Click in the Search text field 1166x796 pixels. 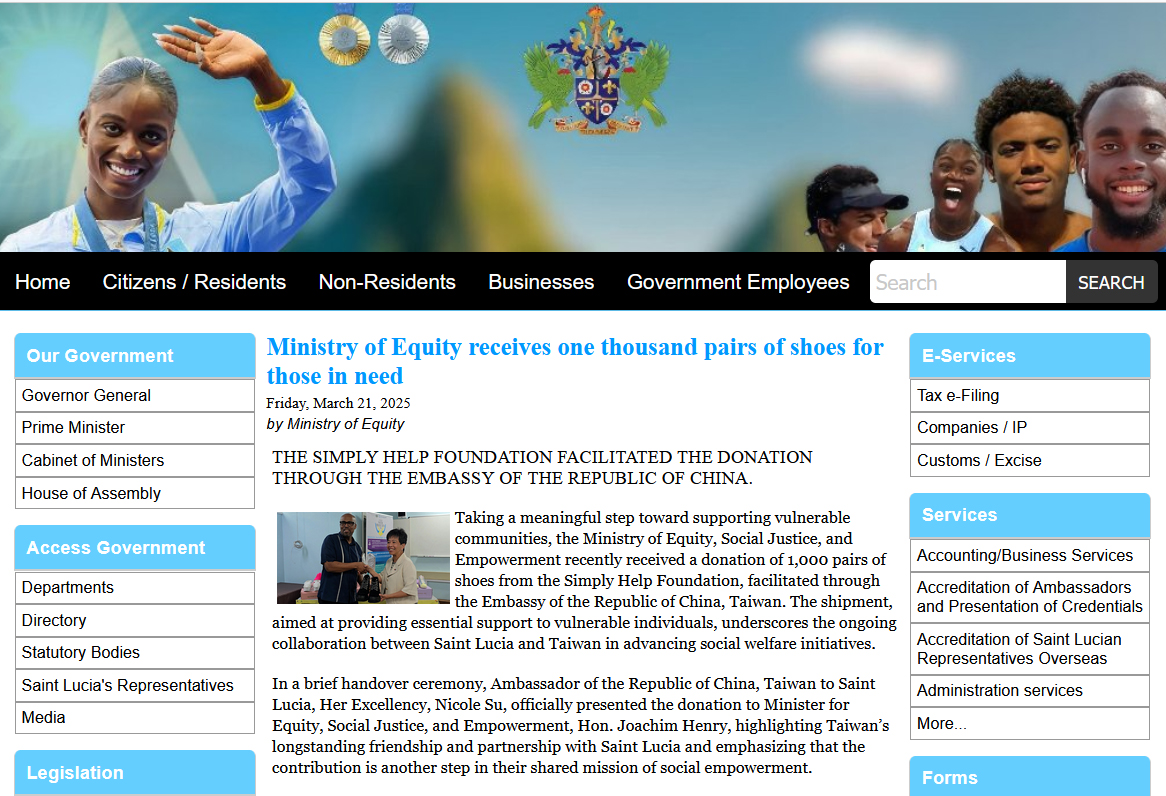point(967,282)
